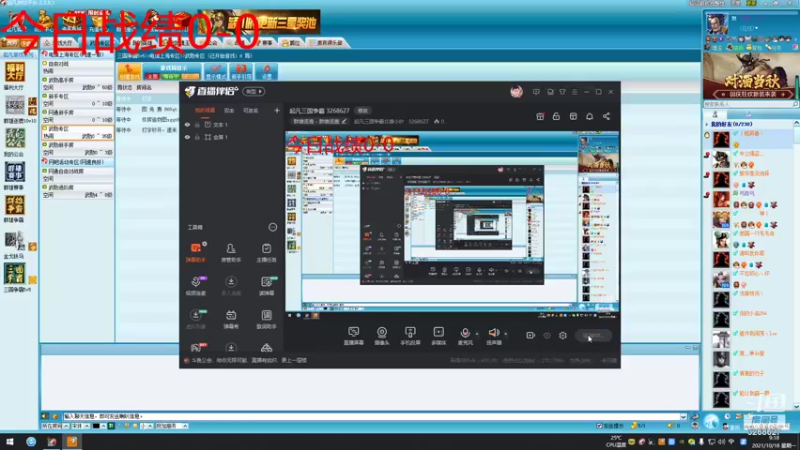Click 新手引导 in the game lobby toolbar
This screenshot has width=800, height=450.
[x=241, y=72]
